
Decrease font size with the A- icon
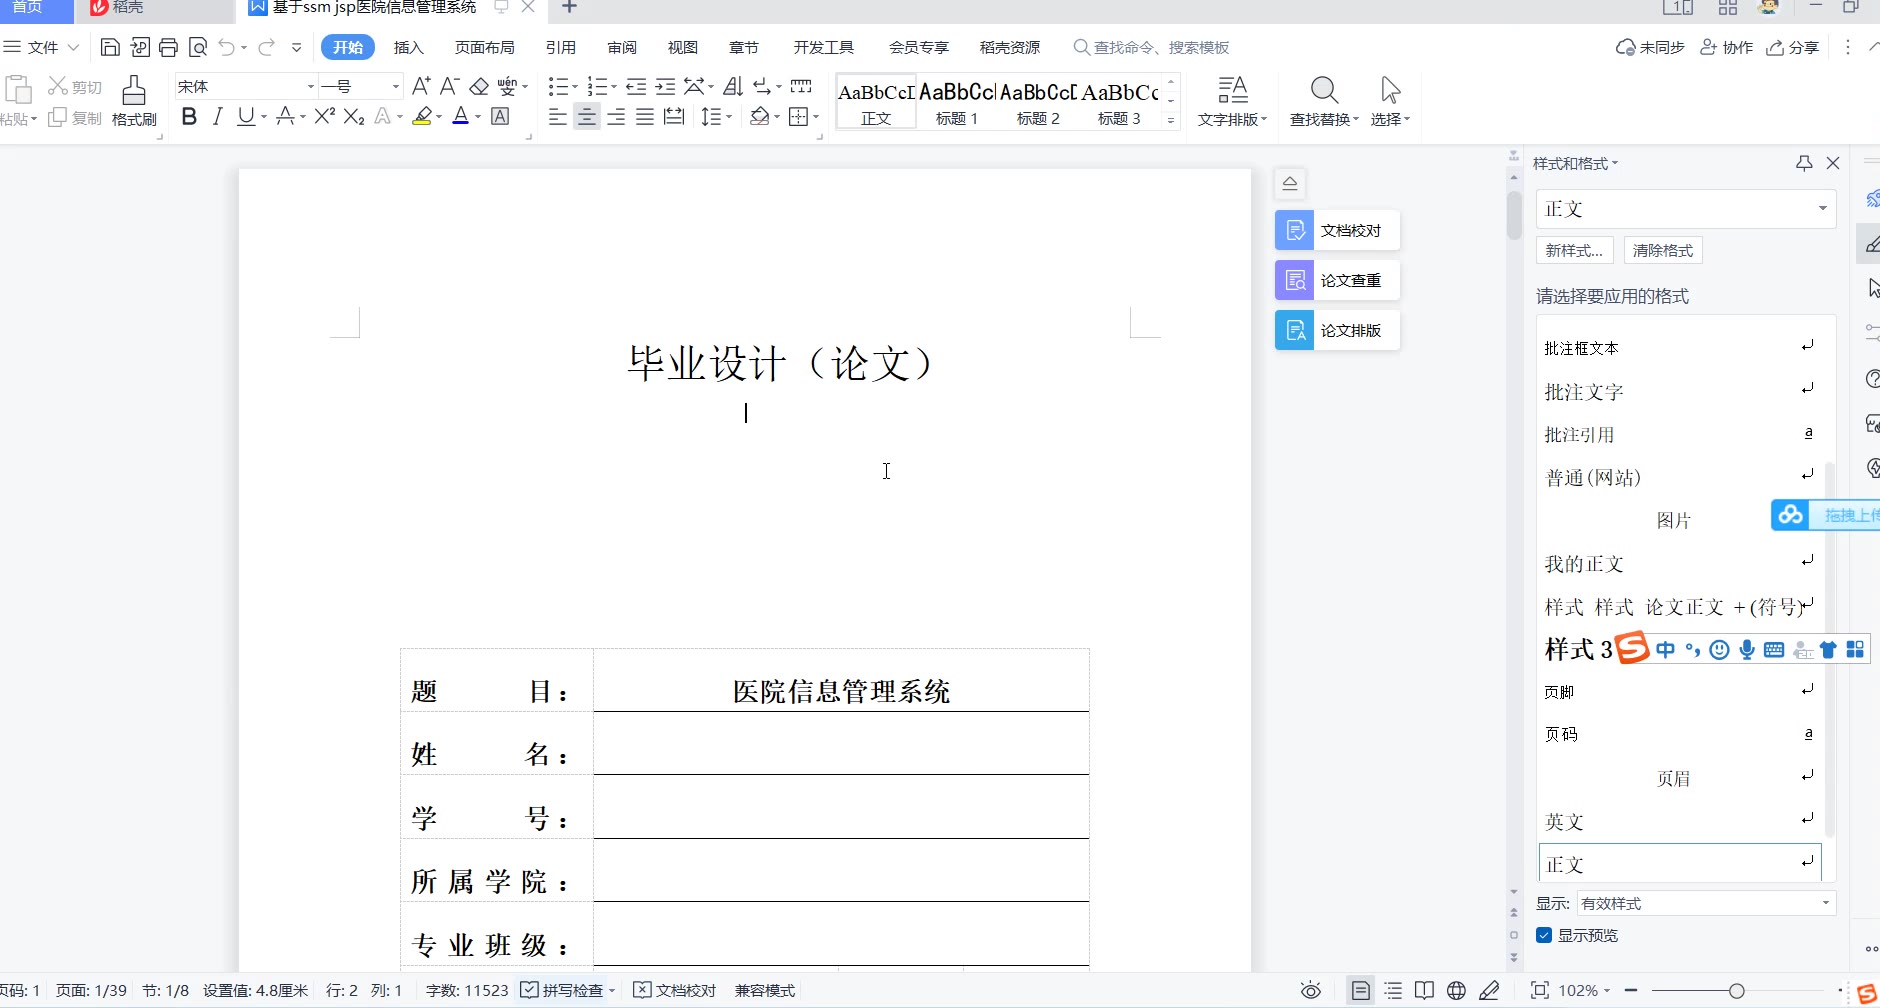tap(450, 86)
